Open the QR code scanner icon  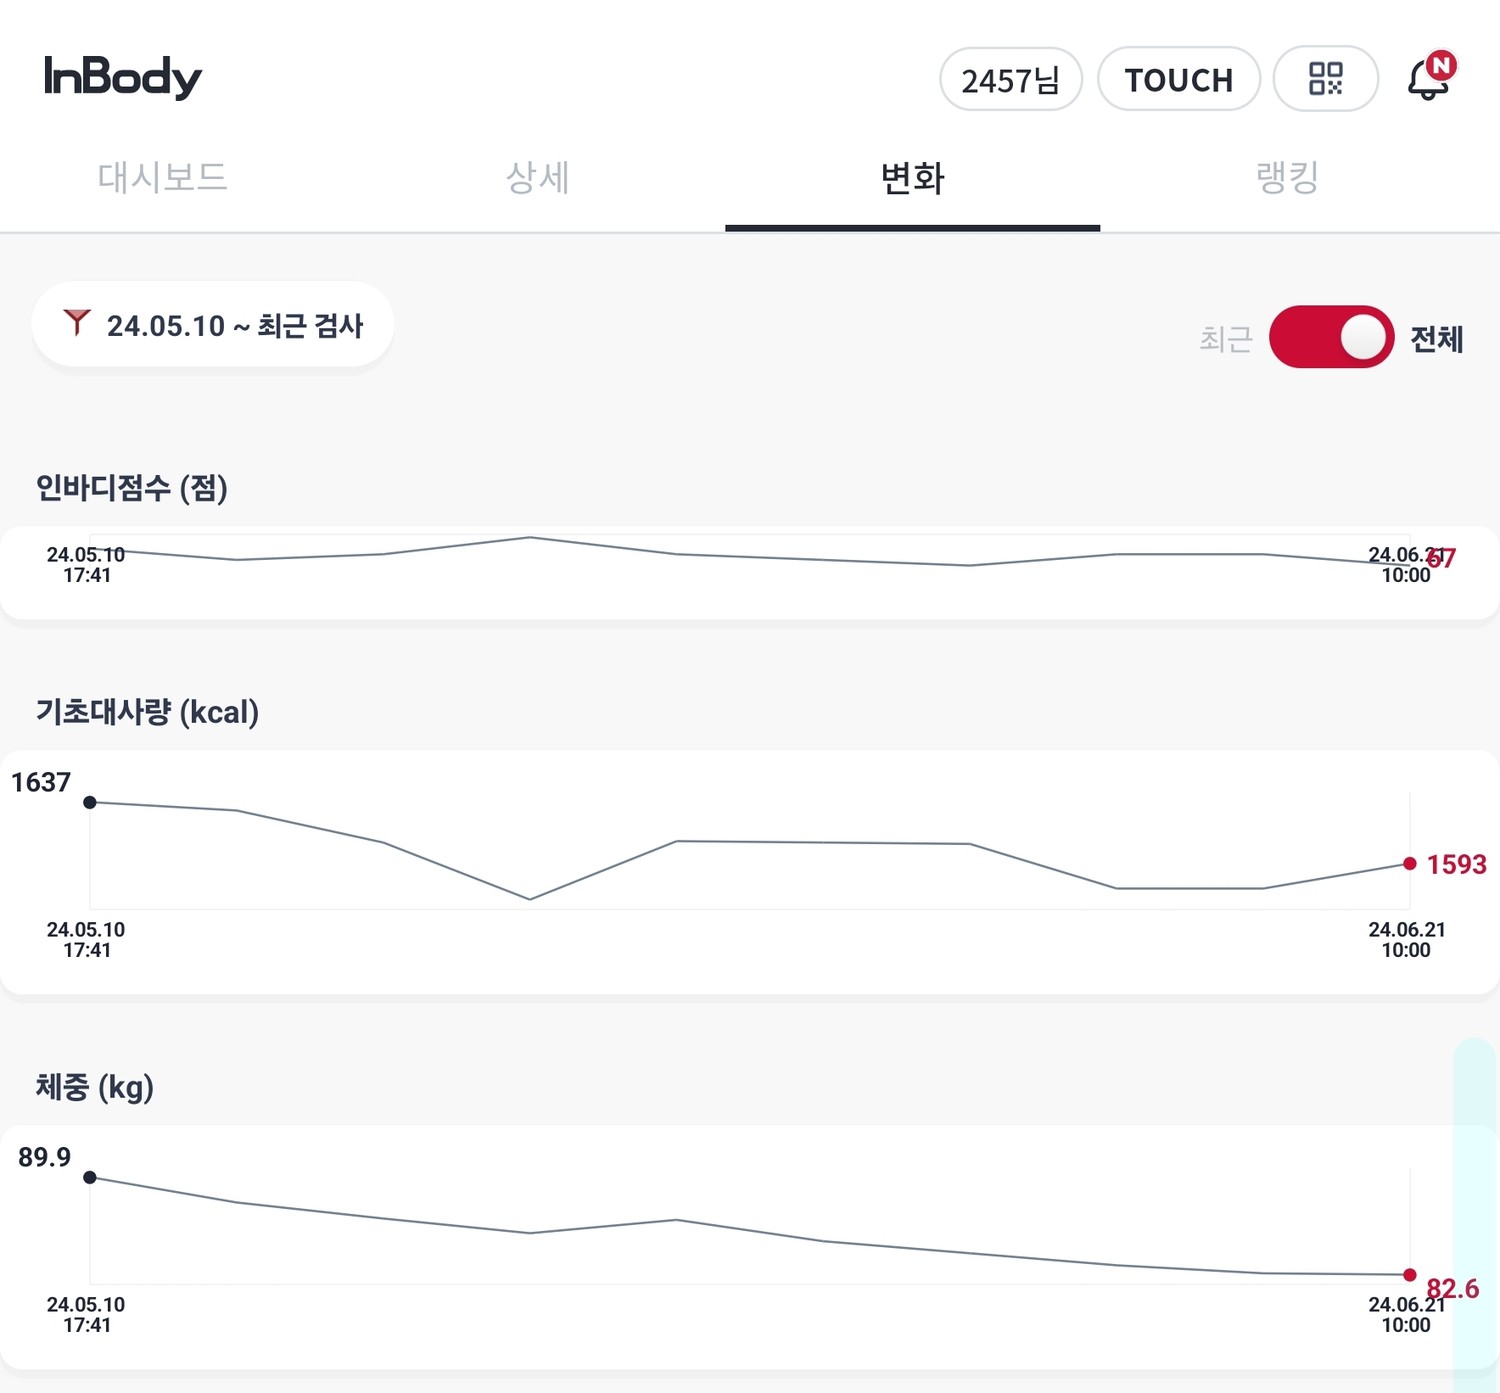(1325, 79)
